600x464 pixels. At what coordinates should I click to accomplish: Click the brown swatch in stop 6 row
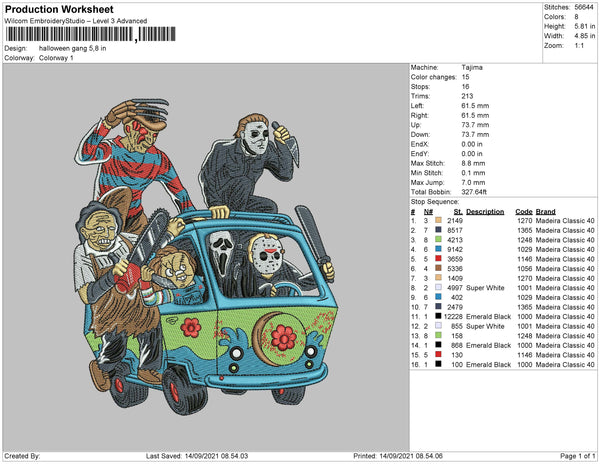pos(438,268)
